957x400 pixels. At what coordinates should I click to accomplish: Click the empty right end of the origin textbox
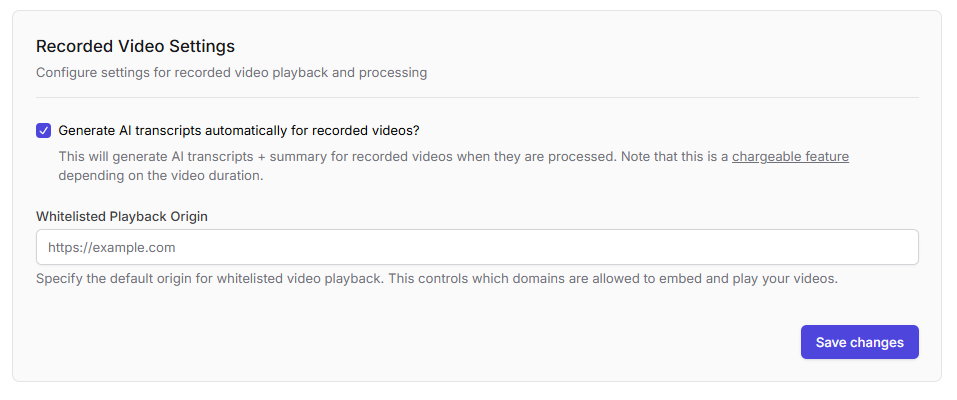[860, 247]
